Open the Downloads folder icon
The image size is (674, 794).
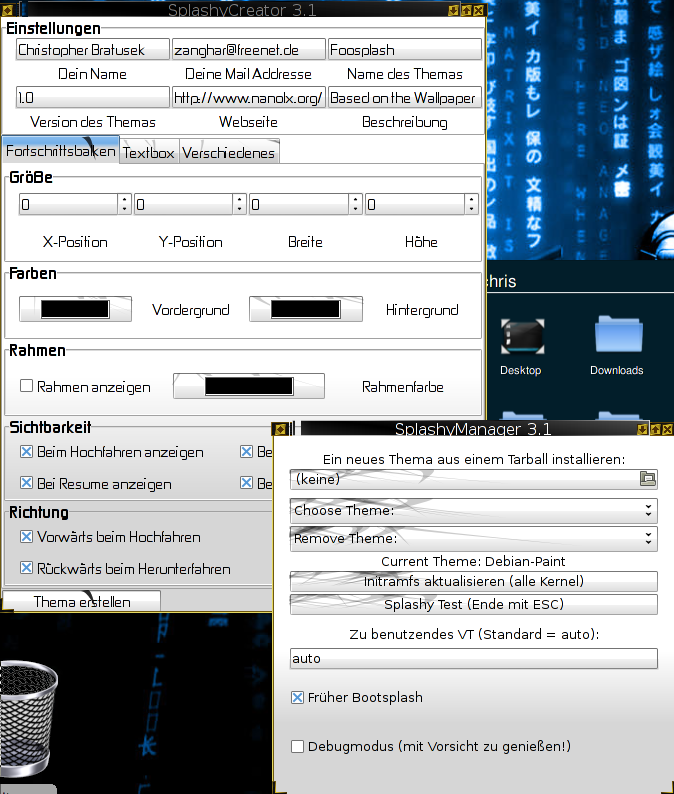(x=618, y=334)
